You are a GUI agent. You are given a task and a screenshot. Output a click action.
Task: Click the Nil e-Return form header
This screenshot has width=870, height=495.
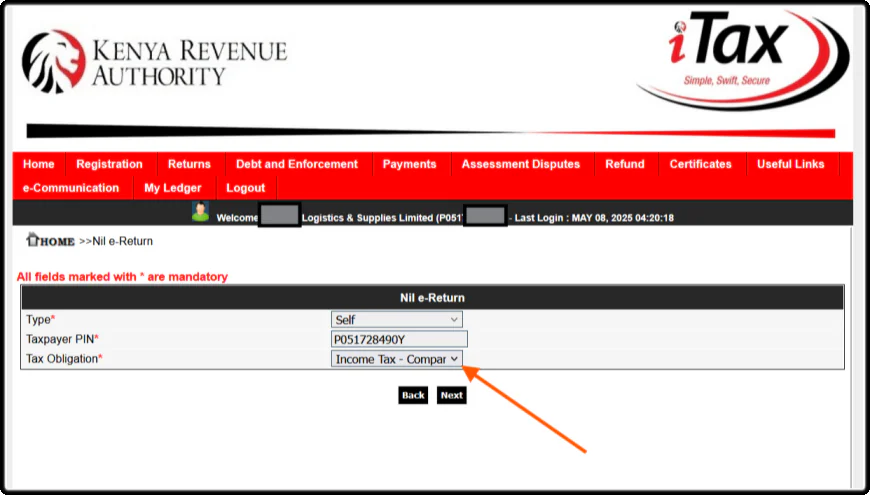[x=432, y=298]
